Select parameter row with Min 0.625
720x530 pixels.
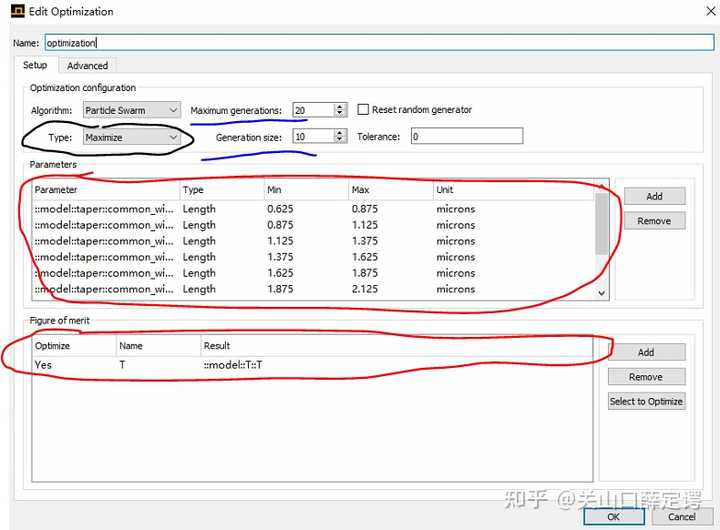pos(313,209)
